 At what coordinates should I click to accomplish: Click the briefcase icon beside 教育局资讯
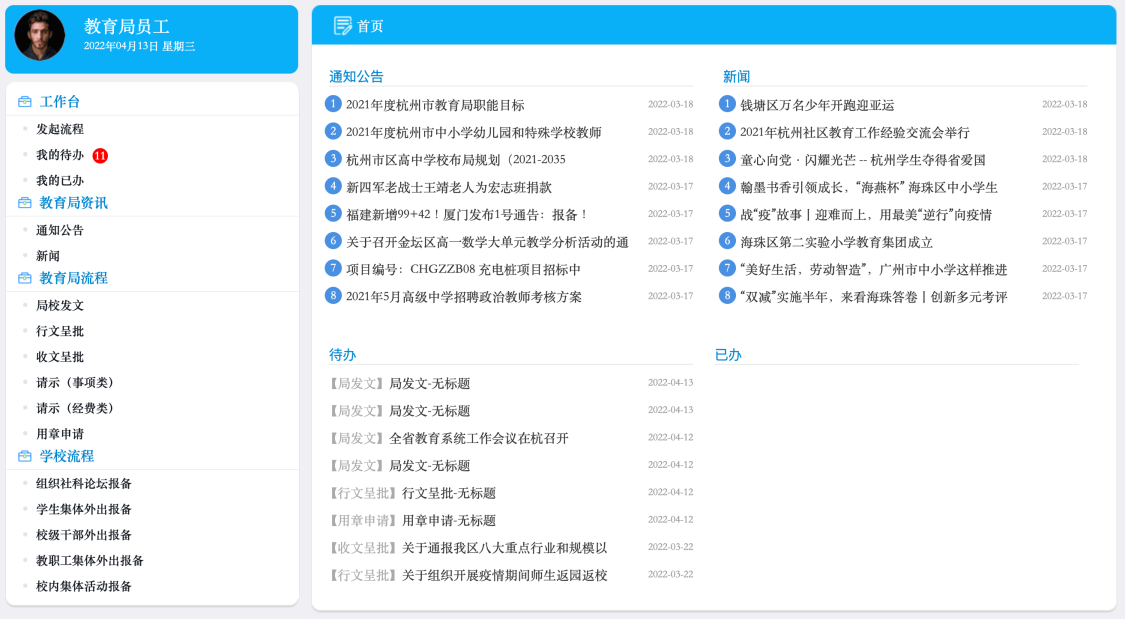pyautogui.click(x=25, y=203)
